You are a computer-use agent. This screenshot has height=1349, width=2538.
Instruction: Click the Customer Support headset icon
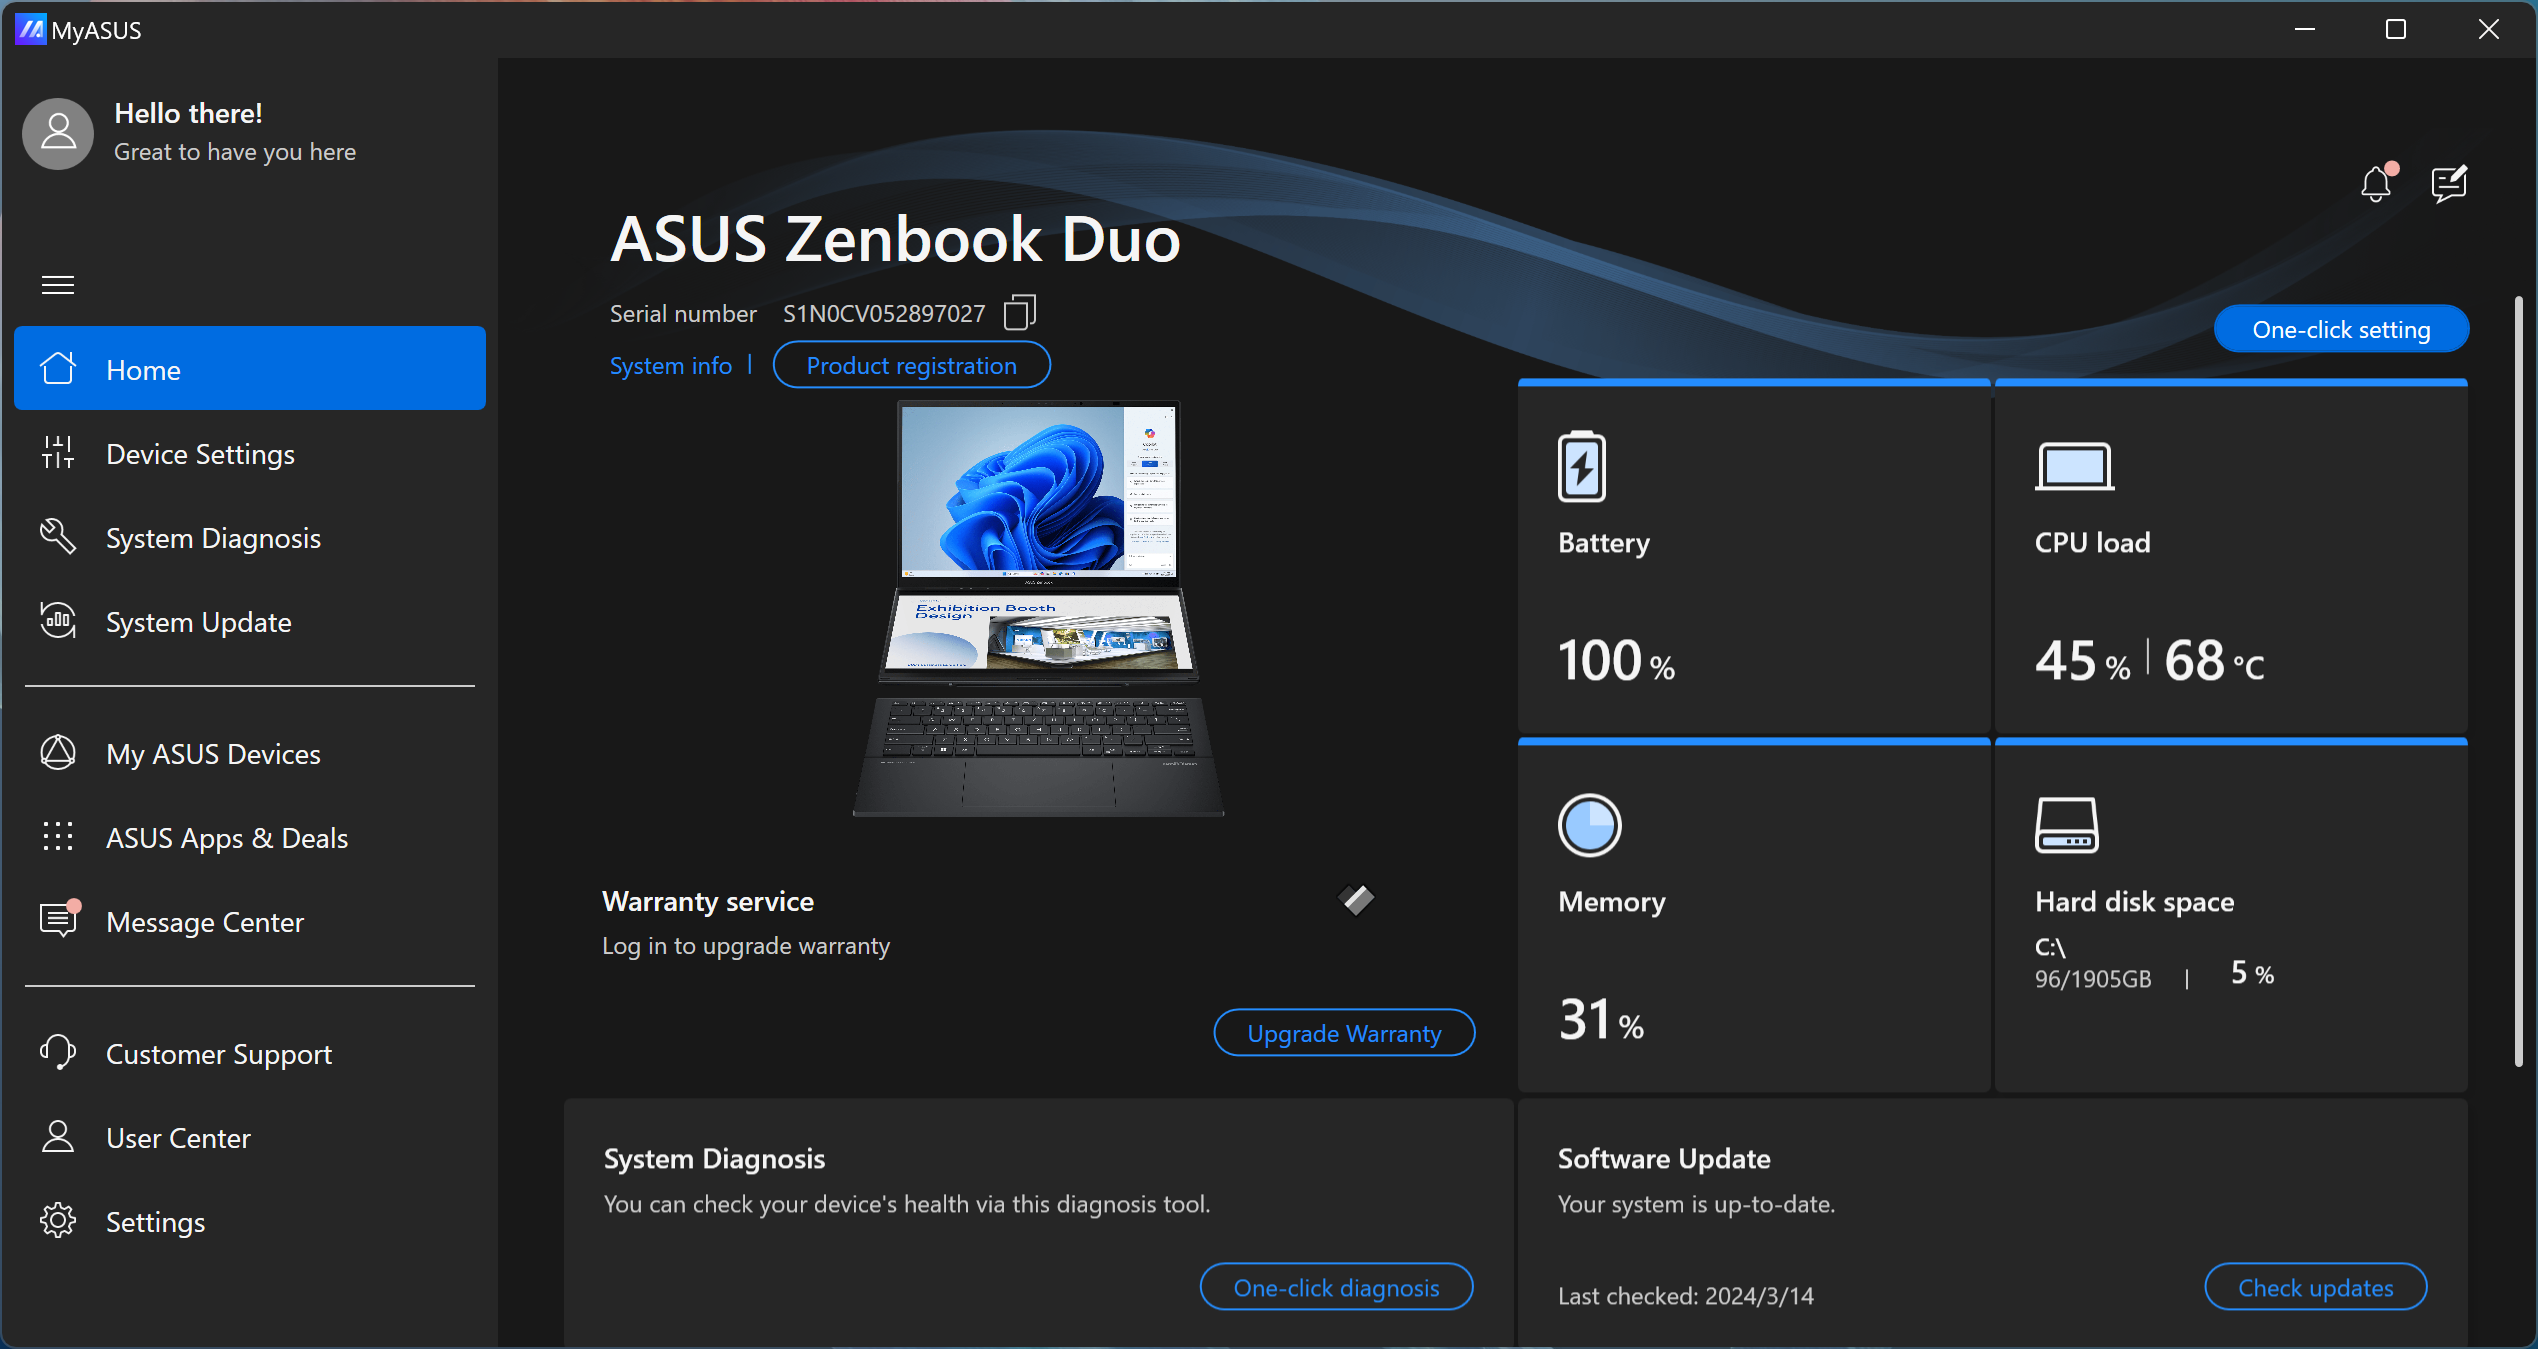pos(58,1052)
